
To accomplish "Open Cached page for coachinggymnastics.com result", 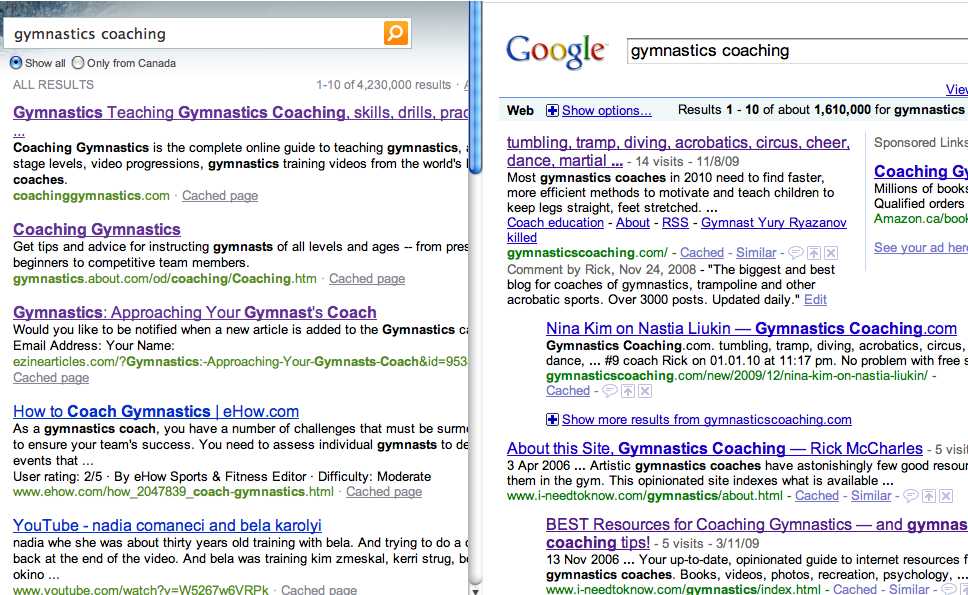I will [220, 196].
